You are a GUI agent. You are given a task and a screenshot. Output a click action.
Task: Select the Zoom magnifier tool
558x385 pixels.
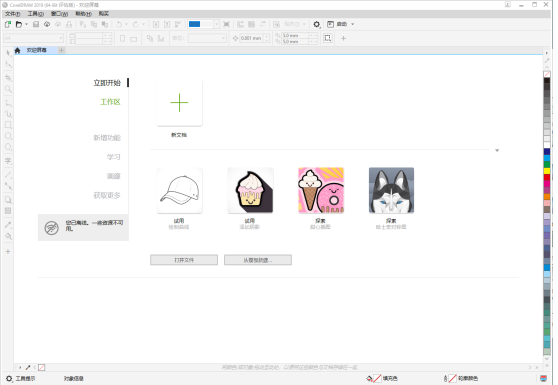coord(8,89)
